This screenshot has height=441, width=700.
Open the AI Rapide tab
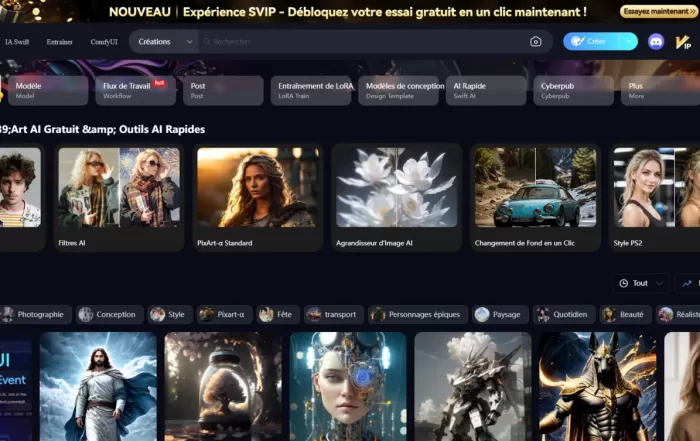(x=485, y=90)
